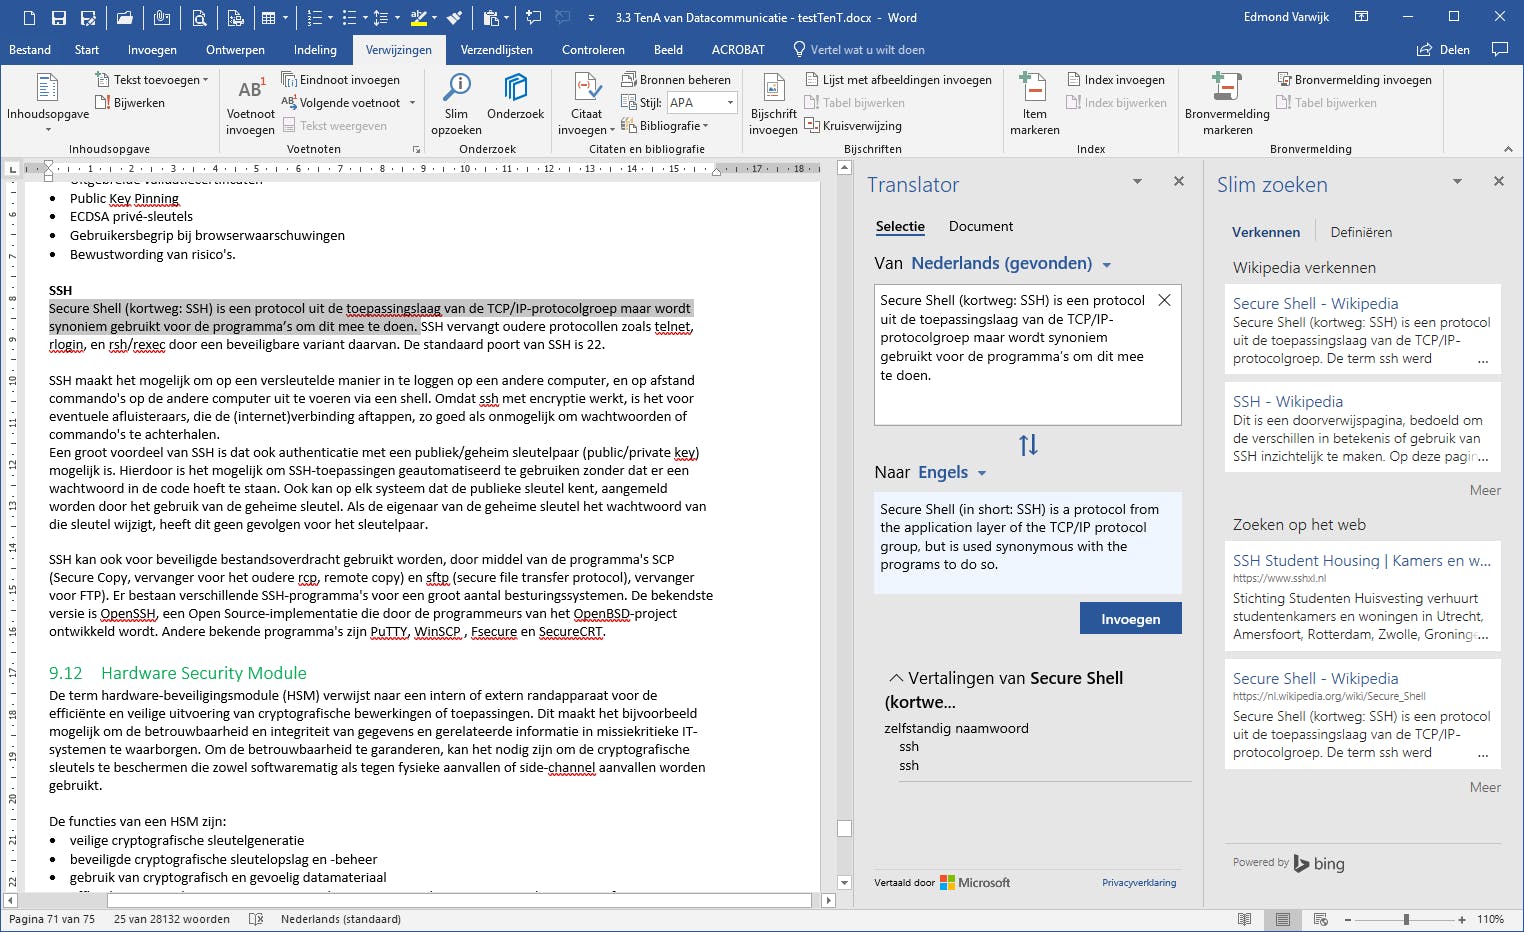Open SSH Student Housing web result
1524x932 pixels.
click(1362, 562)
